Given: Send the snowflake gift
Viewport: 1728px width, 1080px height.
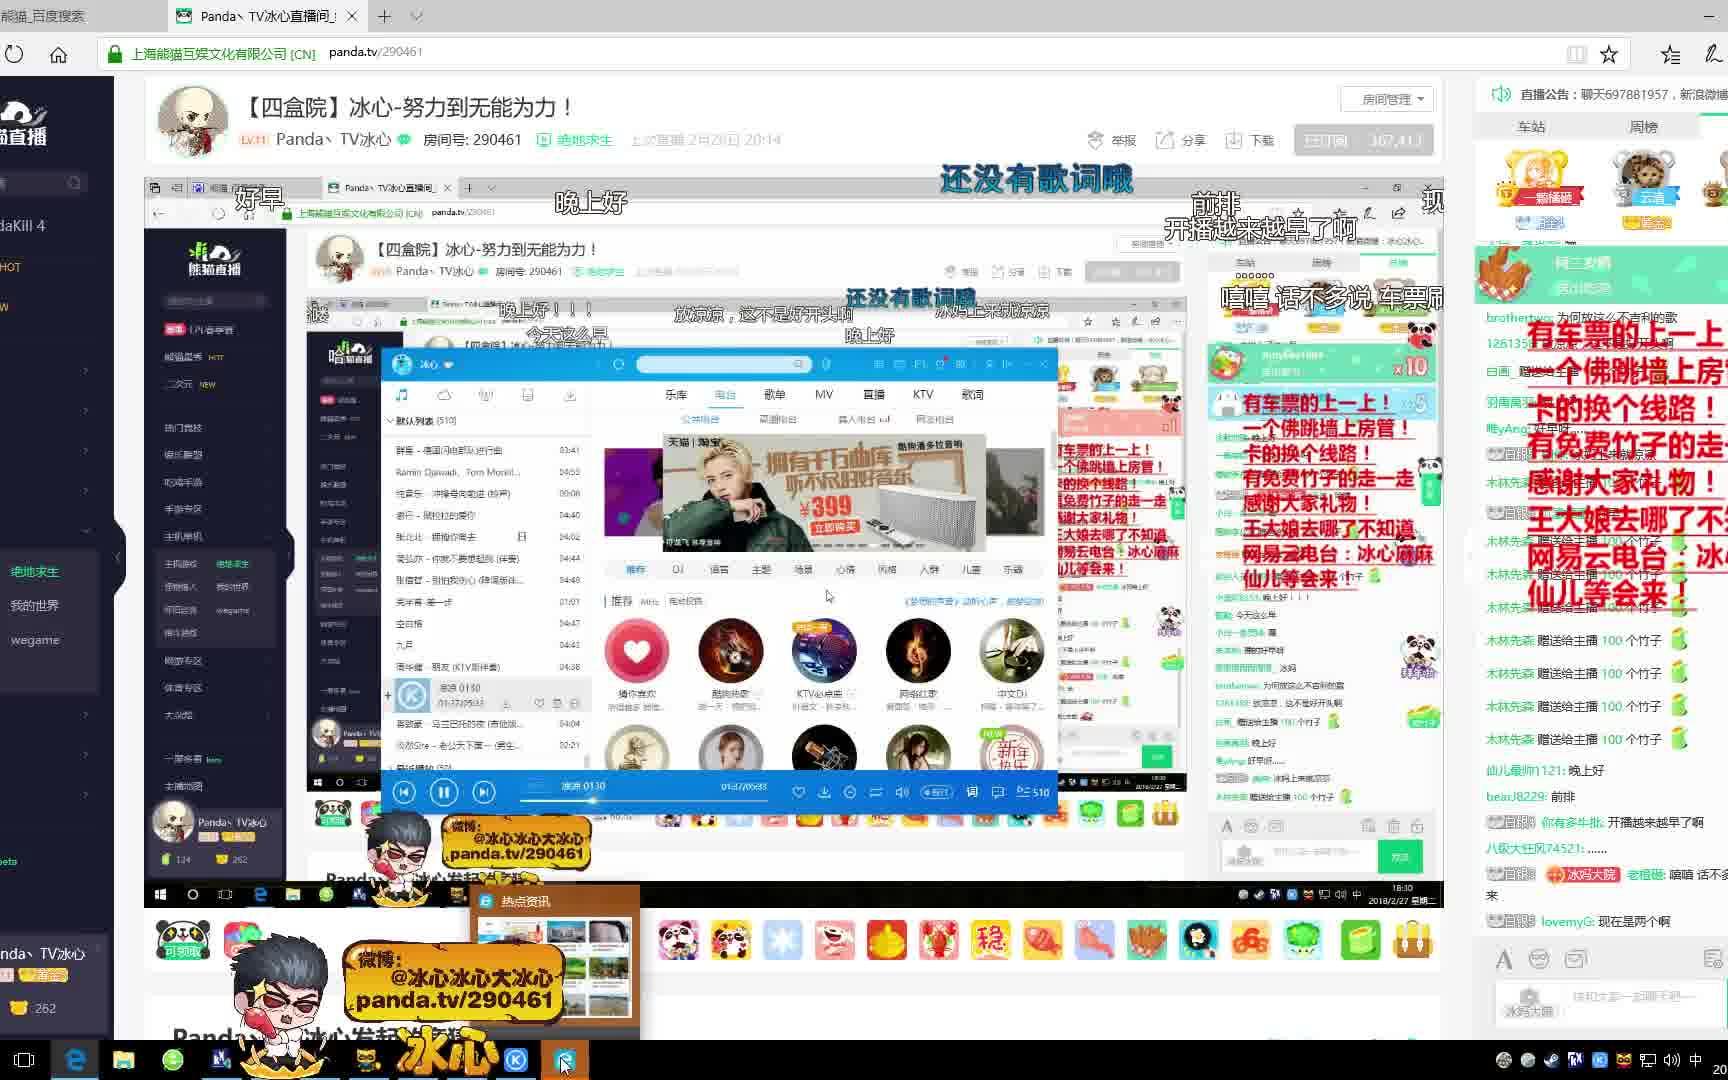Looking at the screenshot, I should (x=782, y=940).
